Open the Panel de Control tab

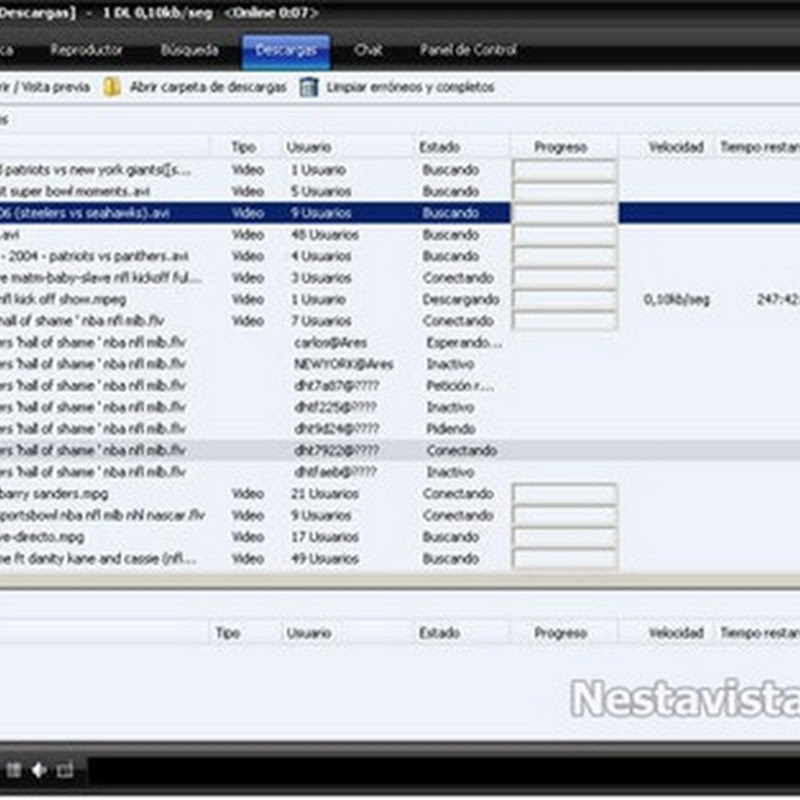point(468,50)
